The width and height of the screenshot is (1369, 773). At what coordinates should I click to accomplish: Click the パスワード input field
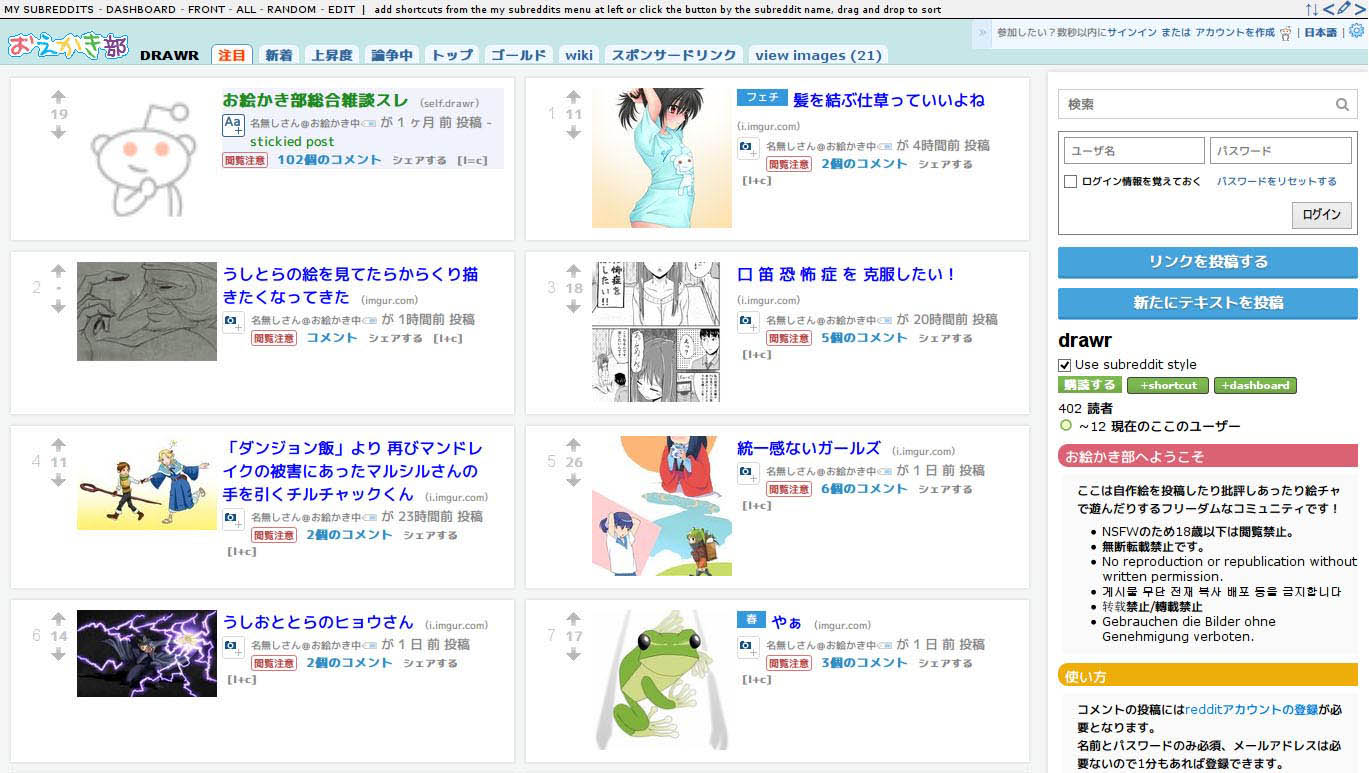[1280, 151]
